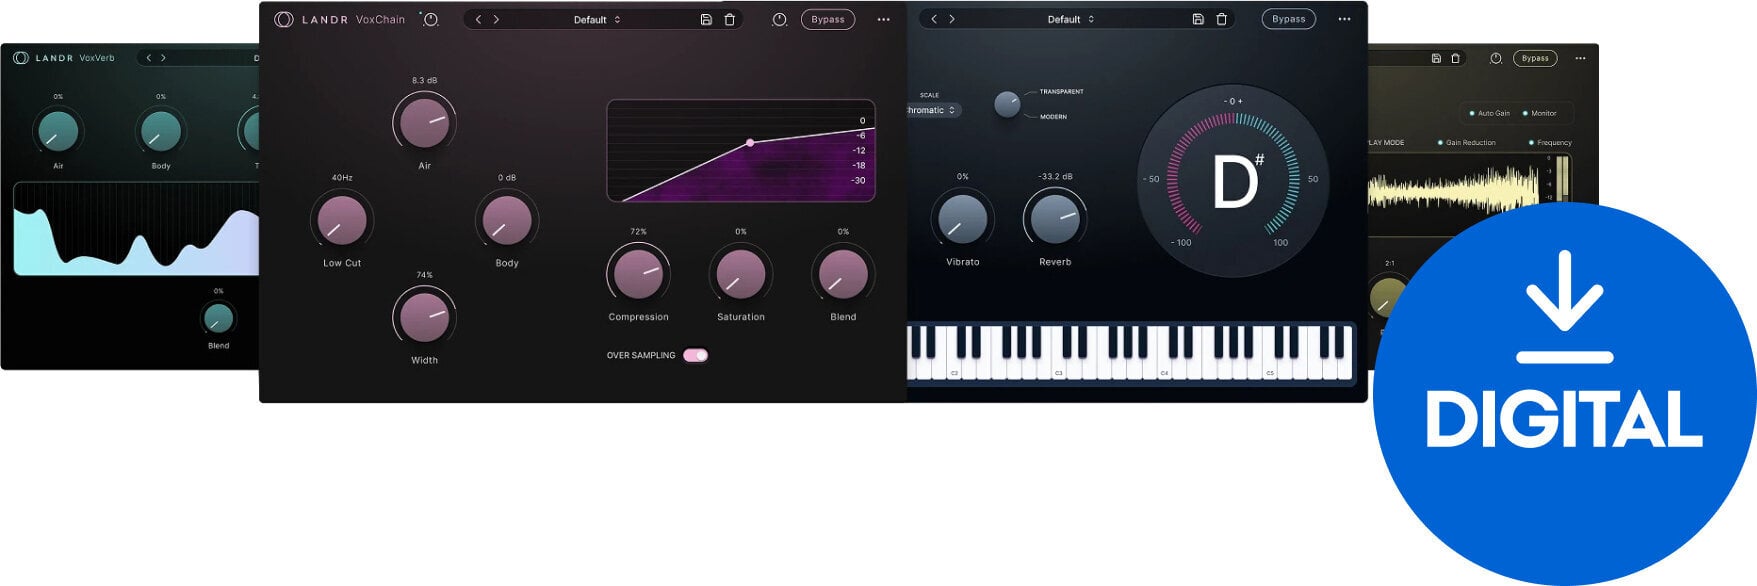Click the VoxVerb Blend knob
The width and height of the screenshot is (1757, 586).
(218, 318)
